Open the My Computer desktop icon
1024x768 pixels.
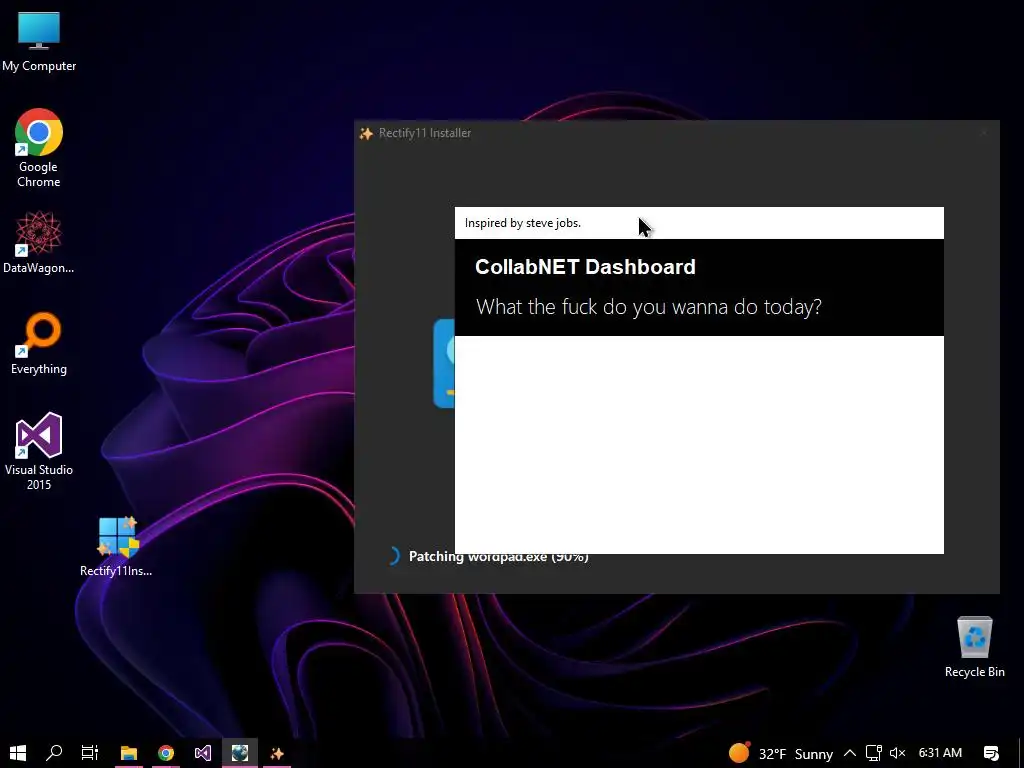(x=39, y=42)
